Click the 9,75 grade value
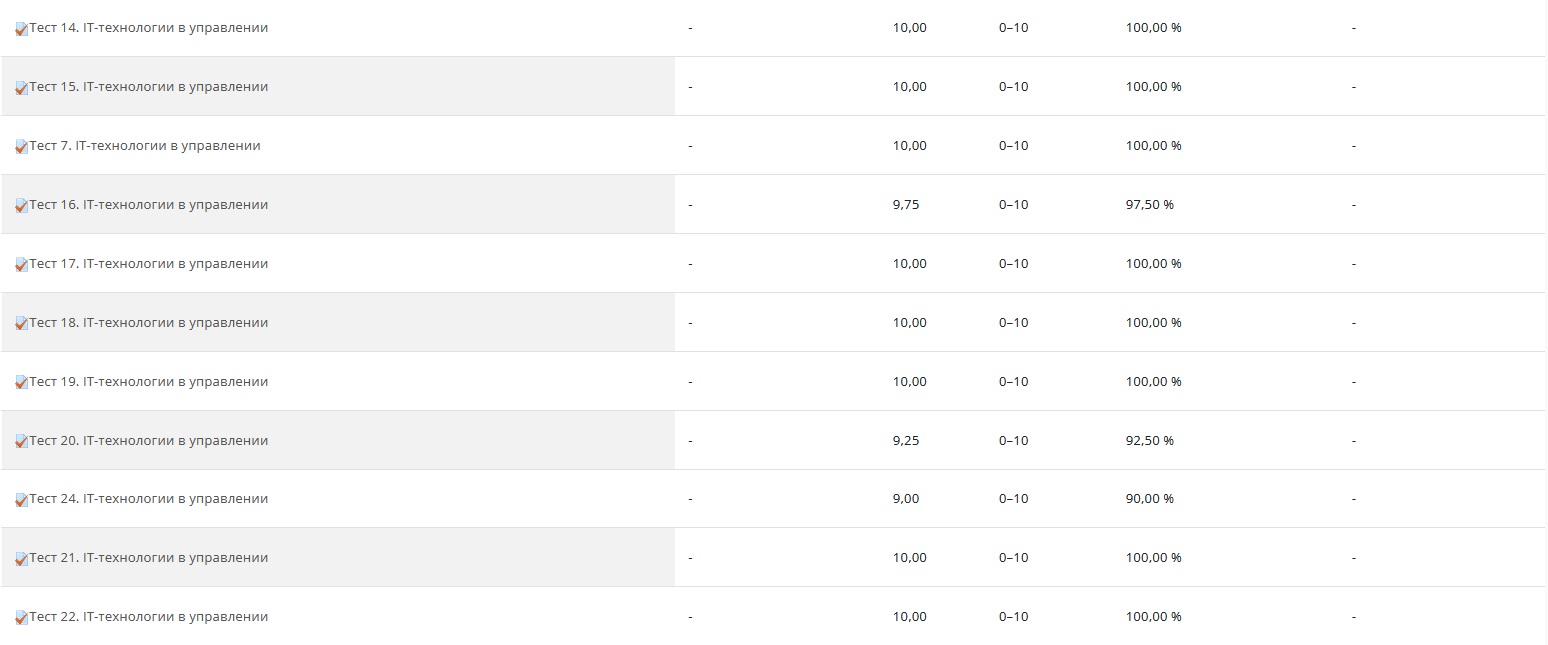This screenshot has width=1548, height=645. point(906,205)
